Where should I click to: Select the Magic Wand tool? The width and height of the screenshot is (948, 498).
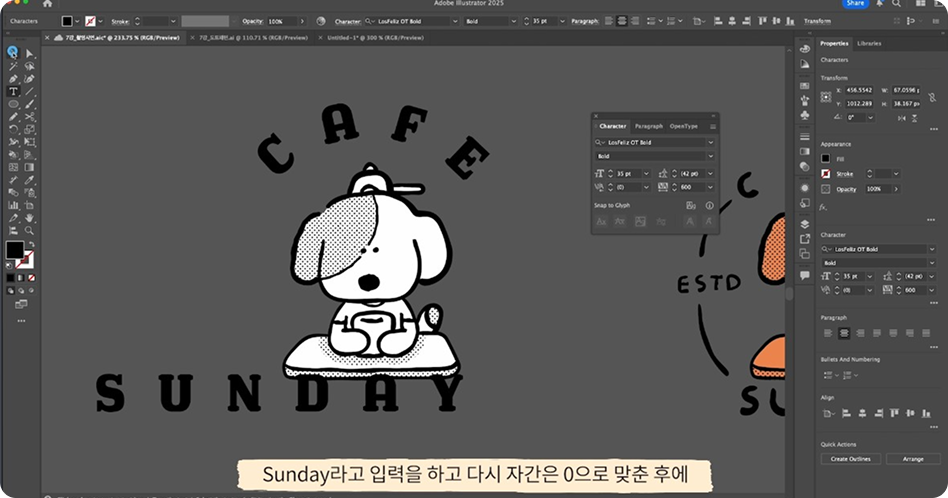[13, 65]
